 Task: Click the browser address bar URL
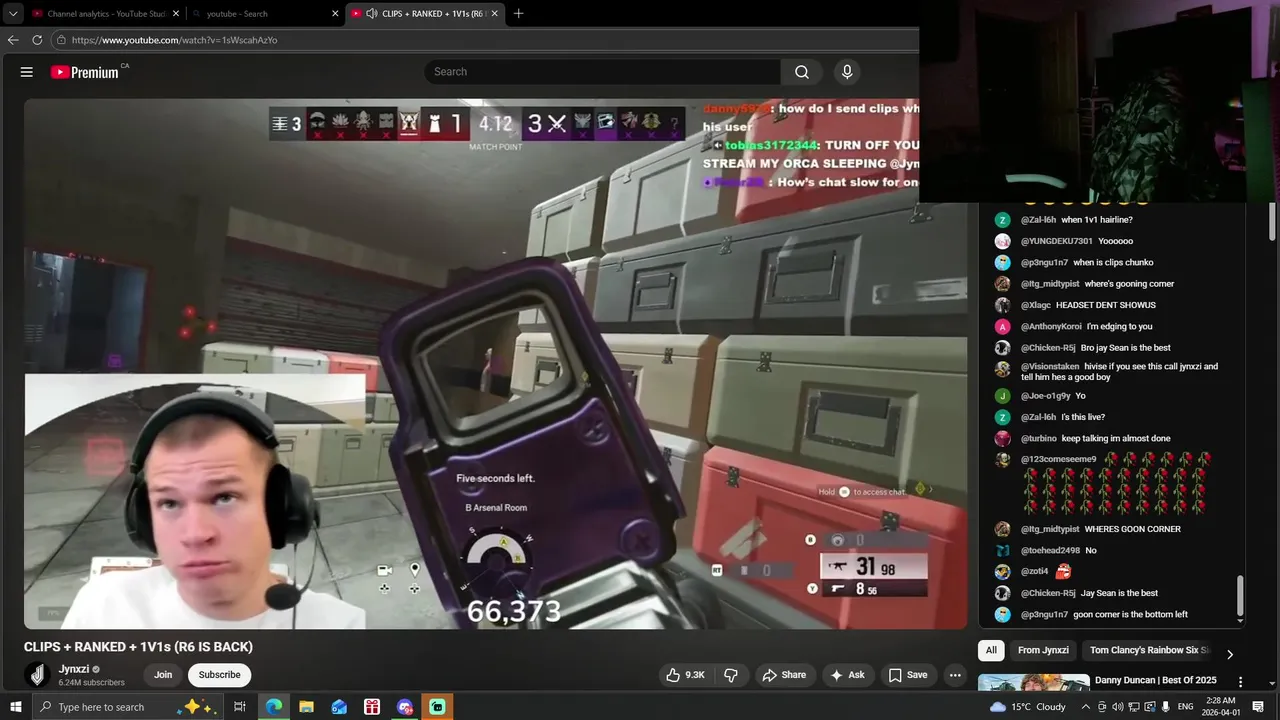[x=175, y=40]
